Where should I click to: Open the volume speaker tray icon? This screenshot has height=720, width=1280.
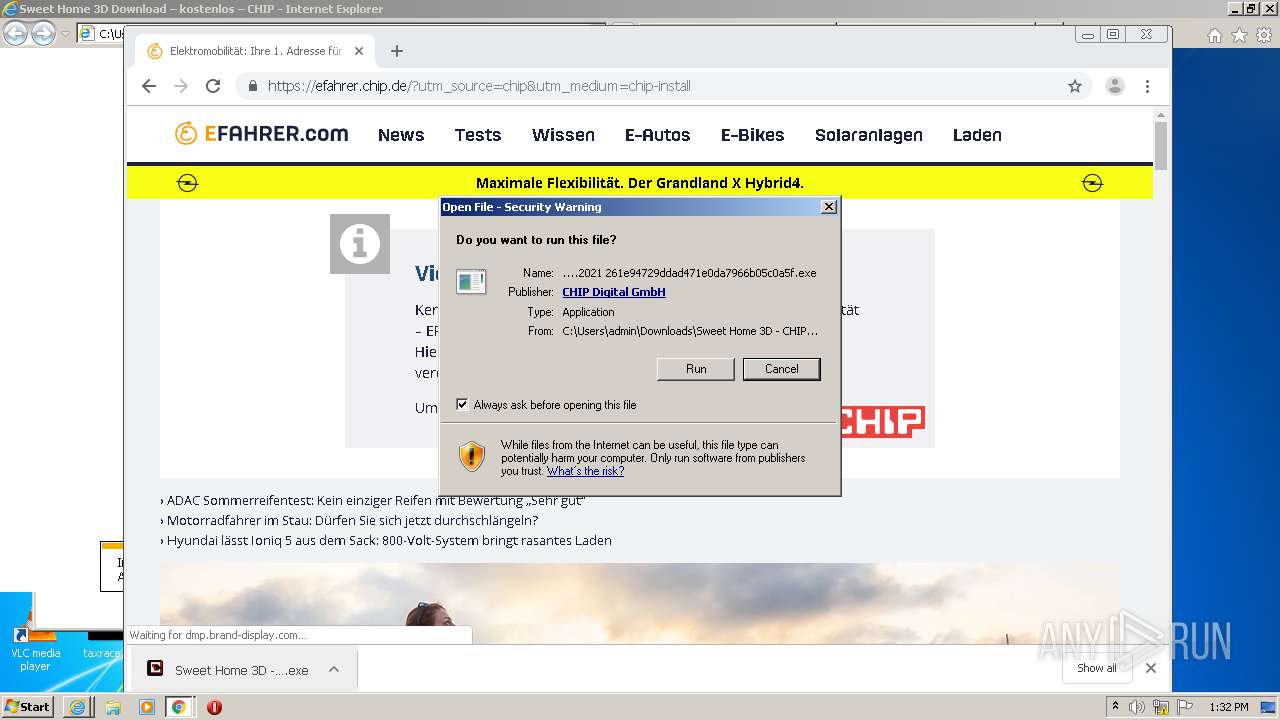(1137, 707)
